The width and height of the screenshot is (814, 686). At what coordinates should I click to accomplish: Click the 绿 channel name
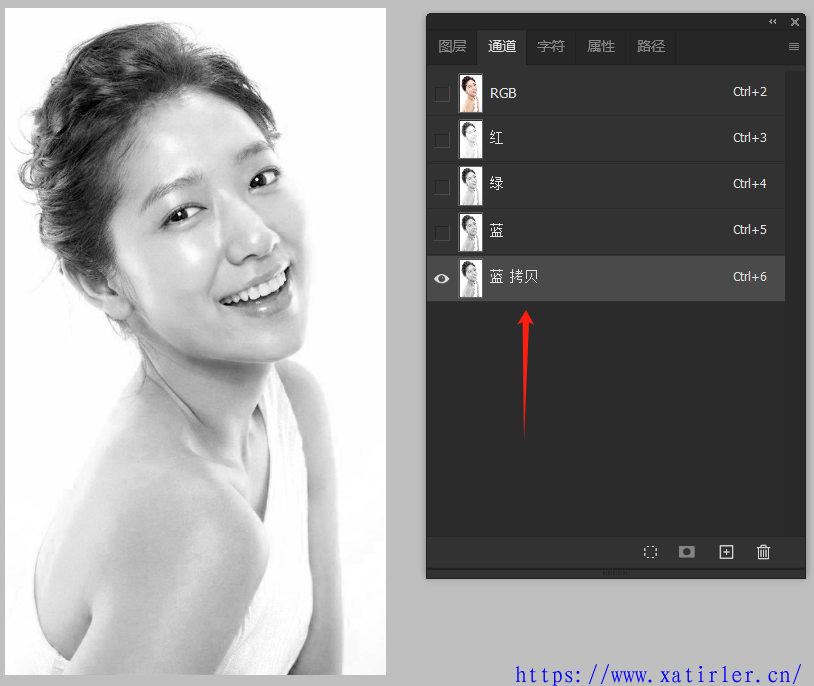coord(496,183)
